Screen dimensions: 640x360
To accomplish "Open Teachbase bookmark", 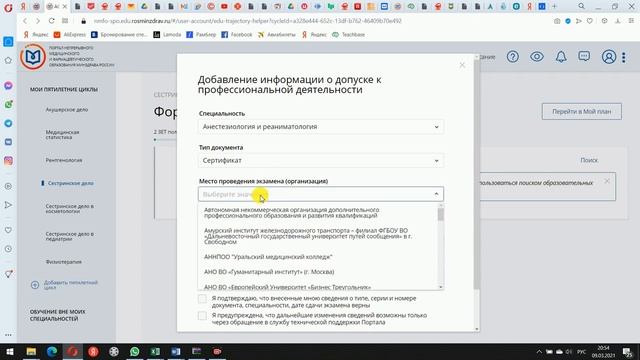I will [348, 35].
